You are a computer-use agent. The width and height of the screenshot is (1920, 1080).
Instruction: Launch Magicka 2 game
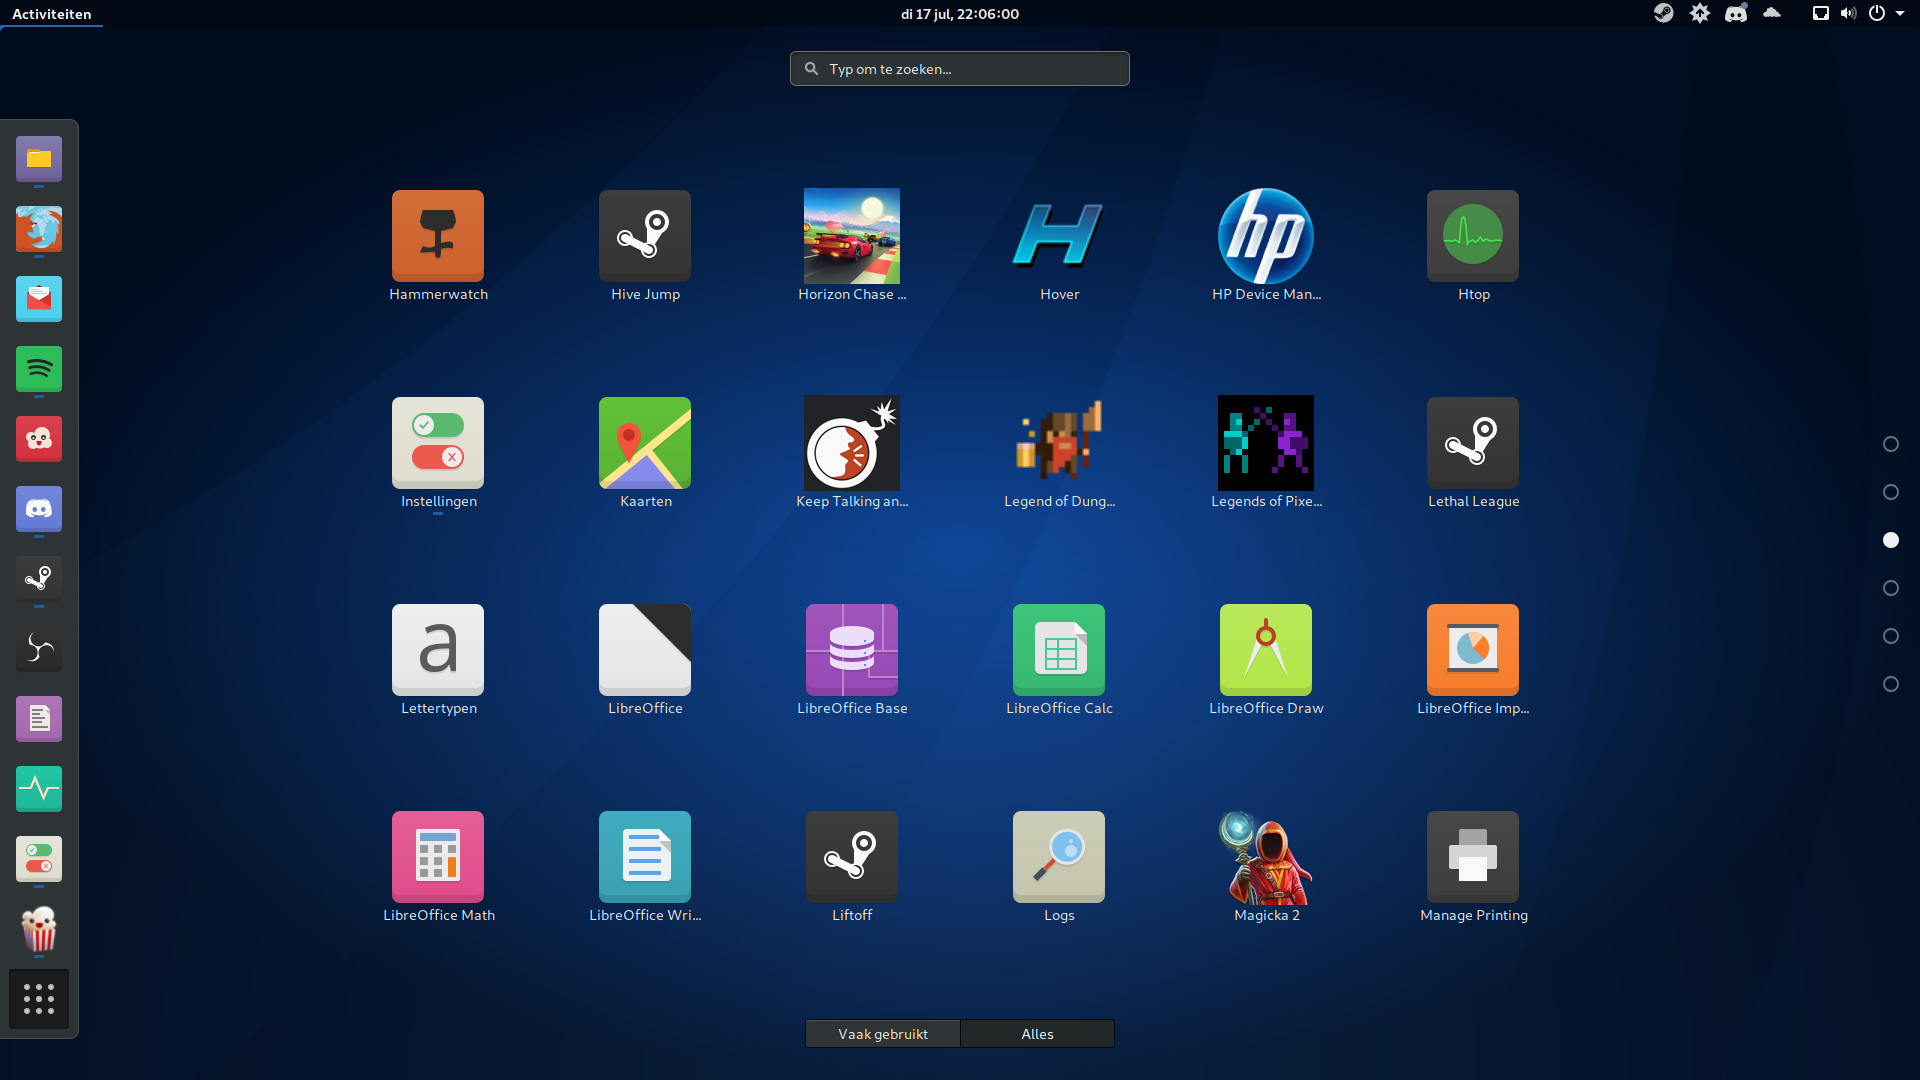[1266, 858]
